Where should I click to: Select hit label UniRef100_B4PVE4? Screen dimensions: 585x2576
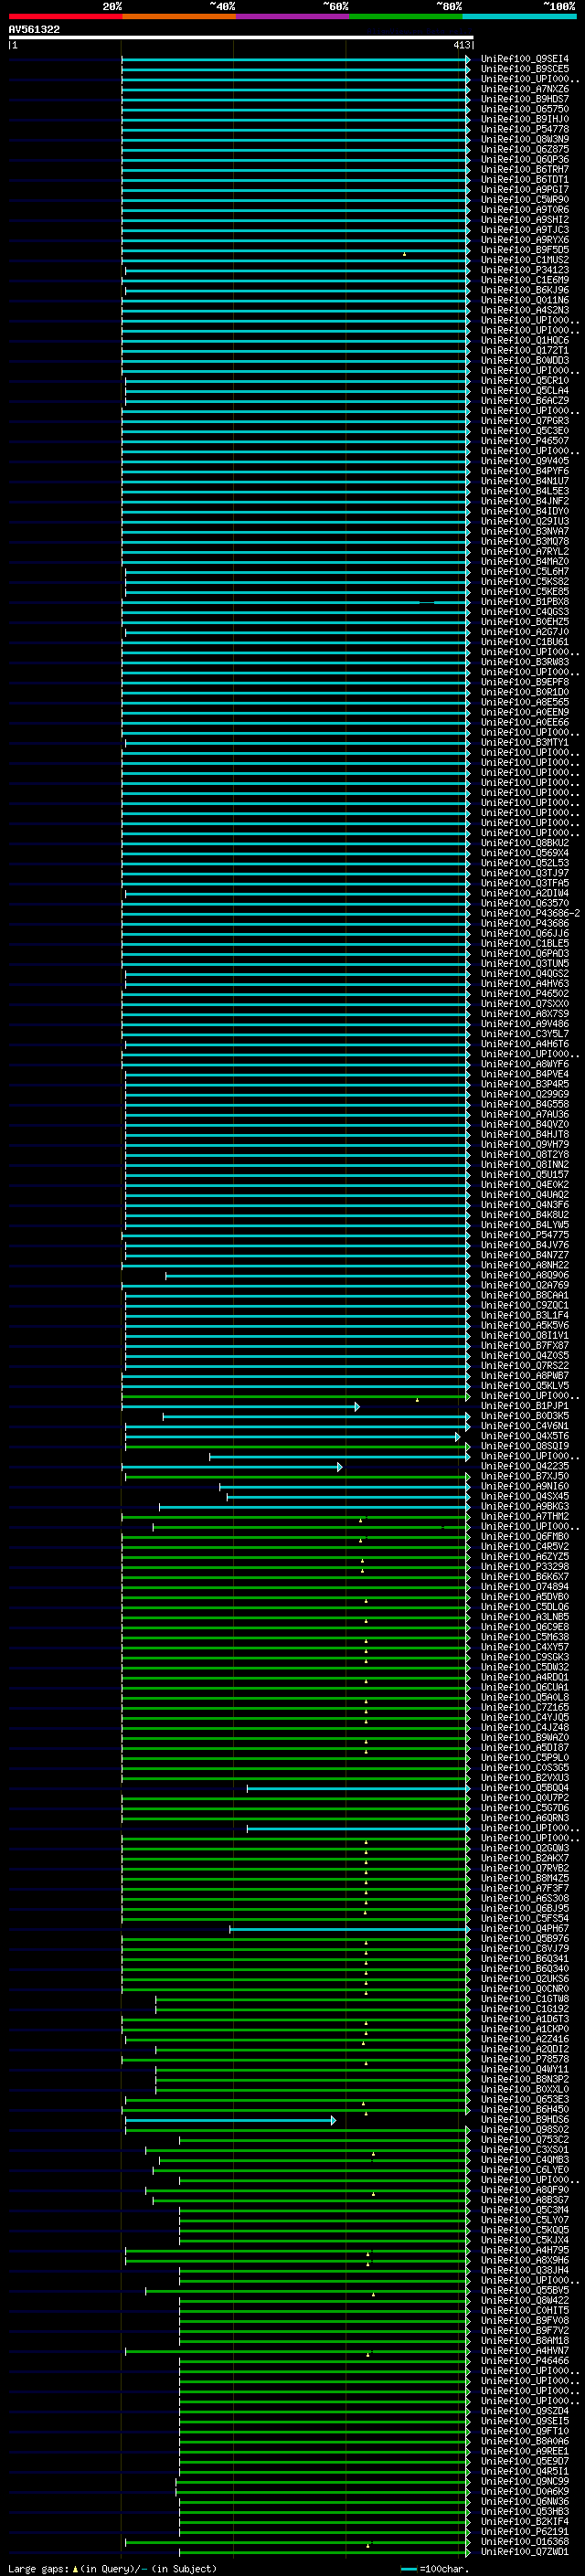pyautogui.click(x=525, y=1074)
